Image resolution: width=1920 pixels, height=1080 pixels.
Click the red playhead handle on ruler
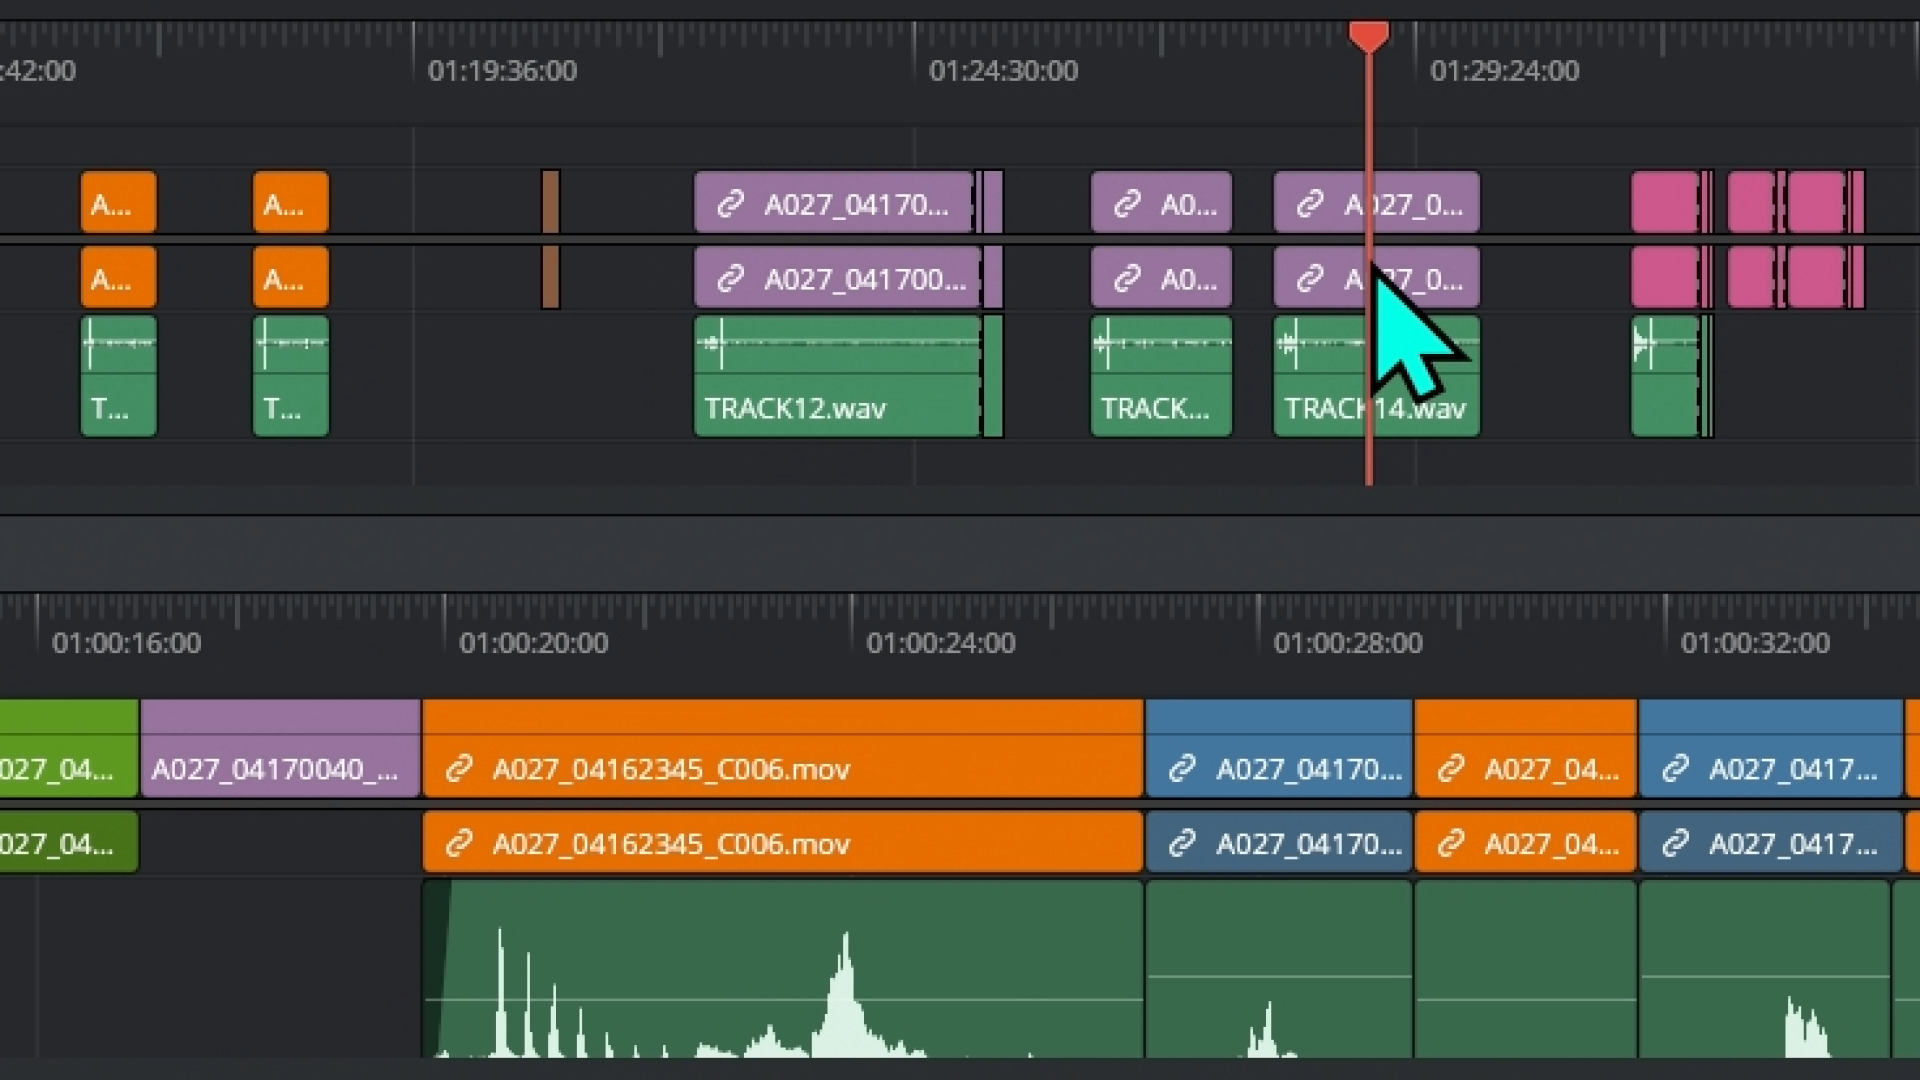click(x=1368, y=37)
